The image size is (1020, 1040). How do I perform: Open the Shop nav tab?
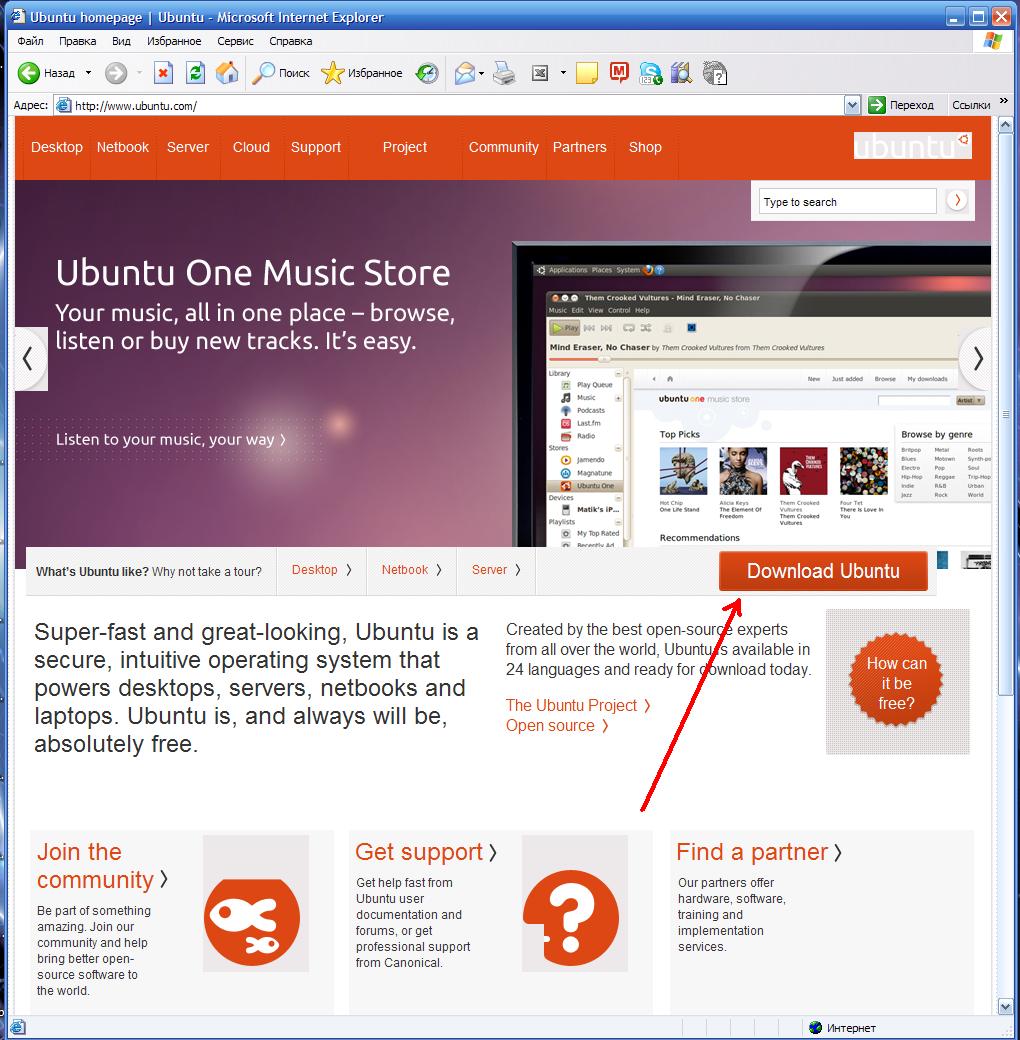pos(645,147)
